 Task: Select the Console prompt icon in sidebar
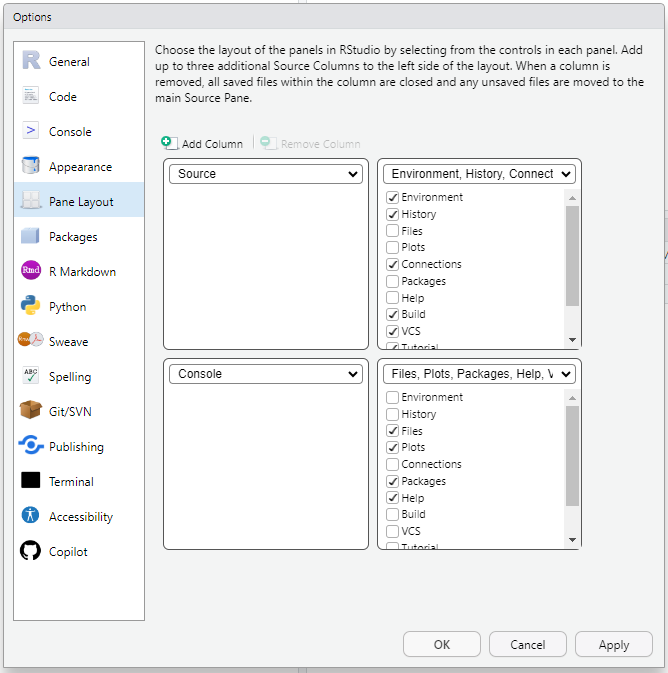pyautogui.click(x=31, y=131)
